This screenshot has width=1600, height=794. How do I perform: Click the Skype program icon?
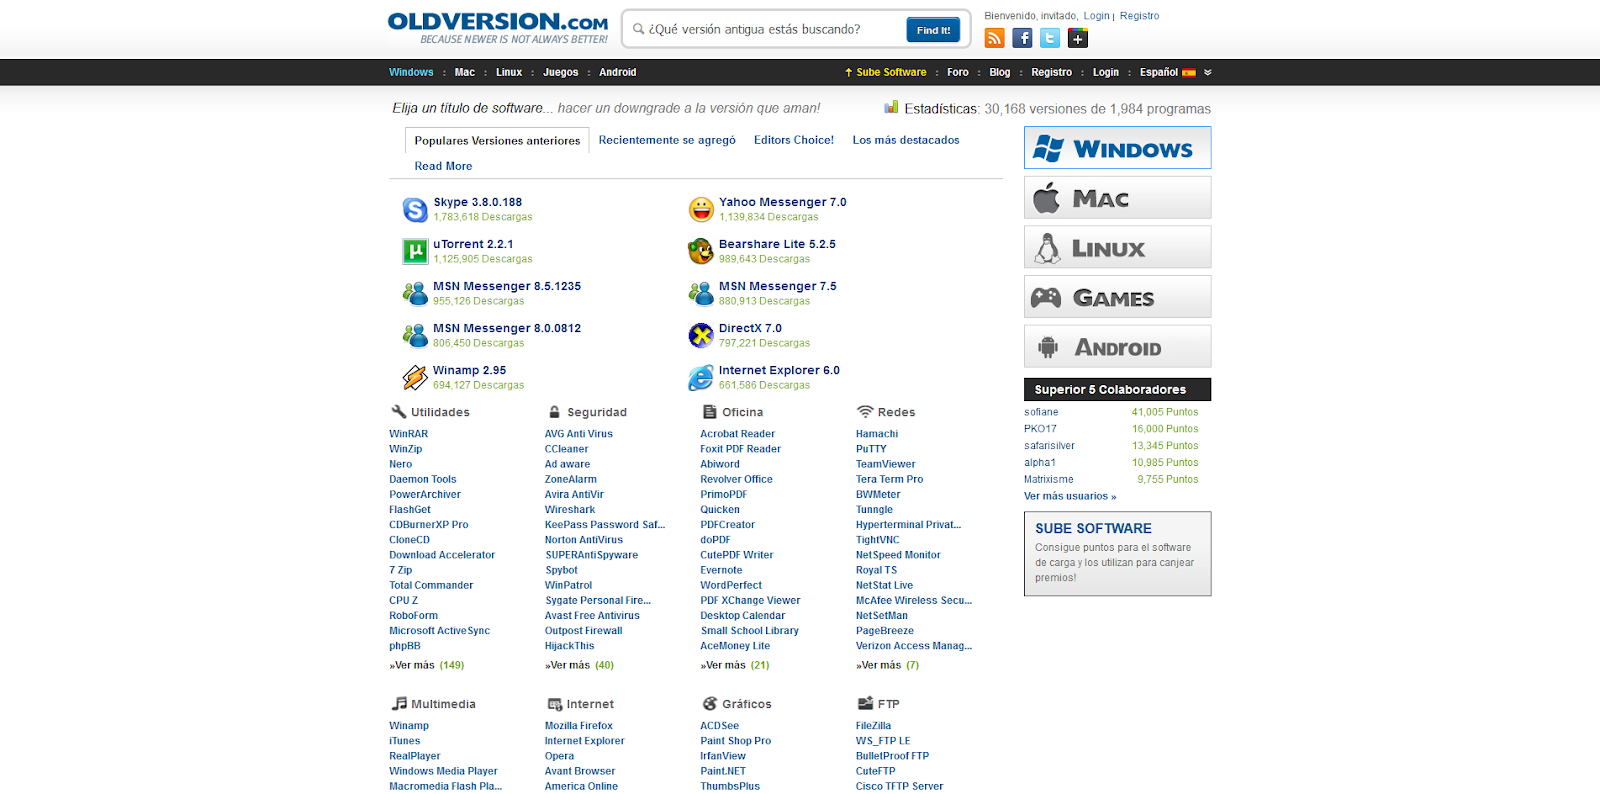pos(415,209)
